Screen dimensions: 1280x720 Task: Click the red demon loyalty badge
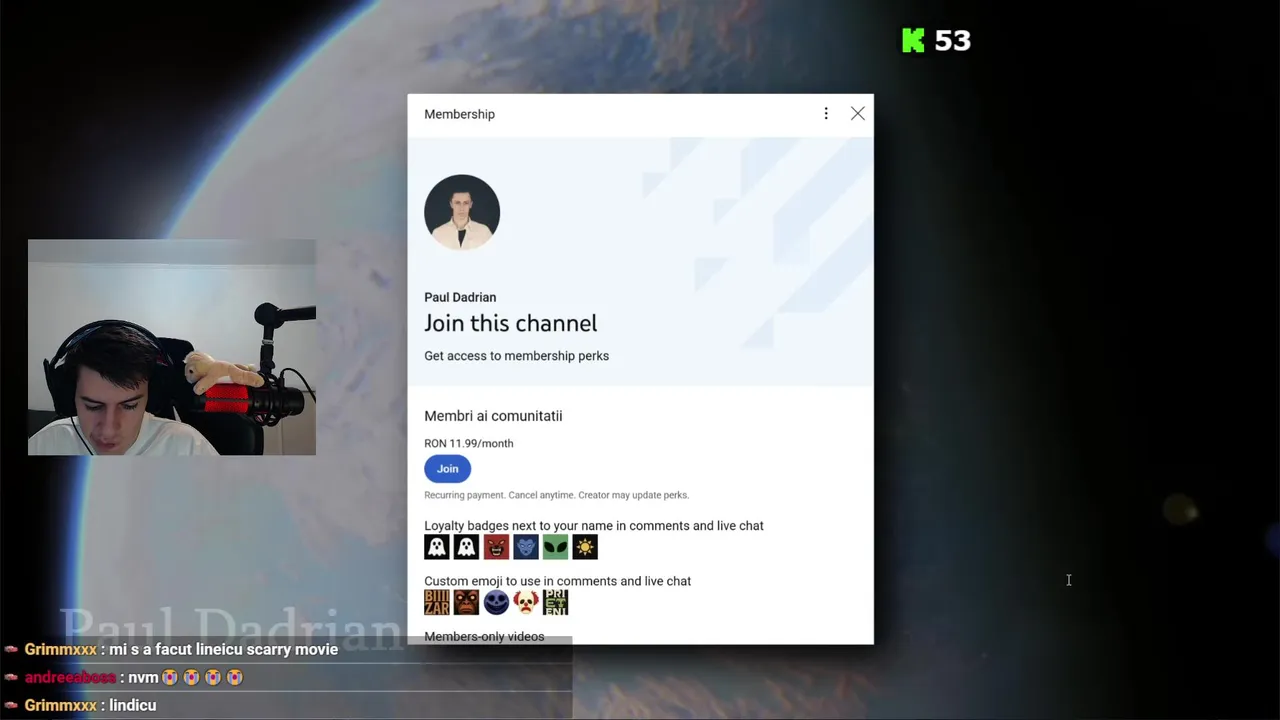tap(496, 547)
